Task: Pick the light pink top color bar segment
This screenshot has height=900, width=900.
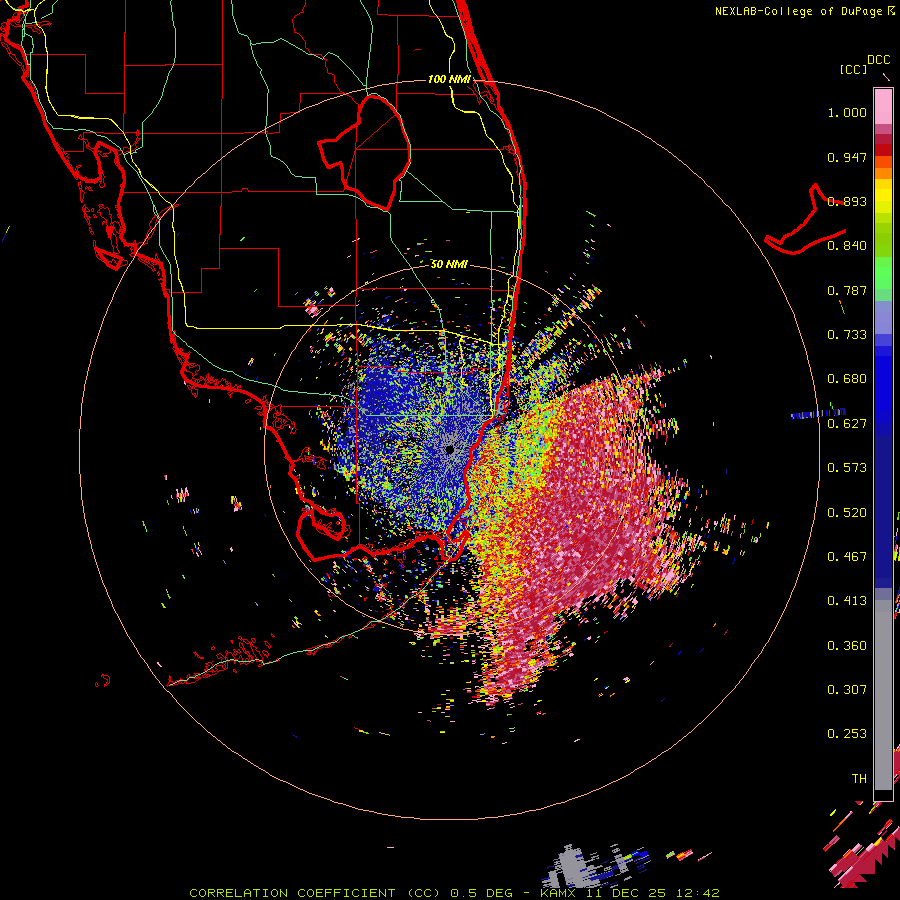Action: click(883, 107)
